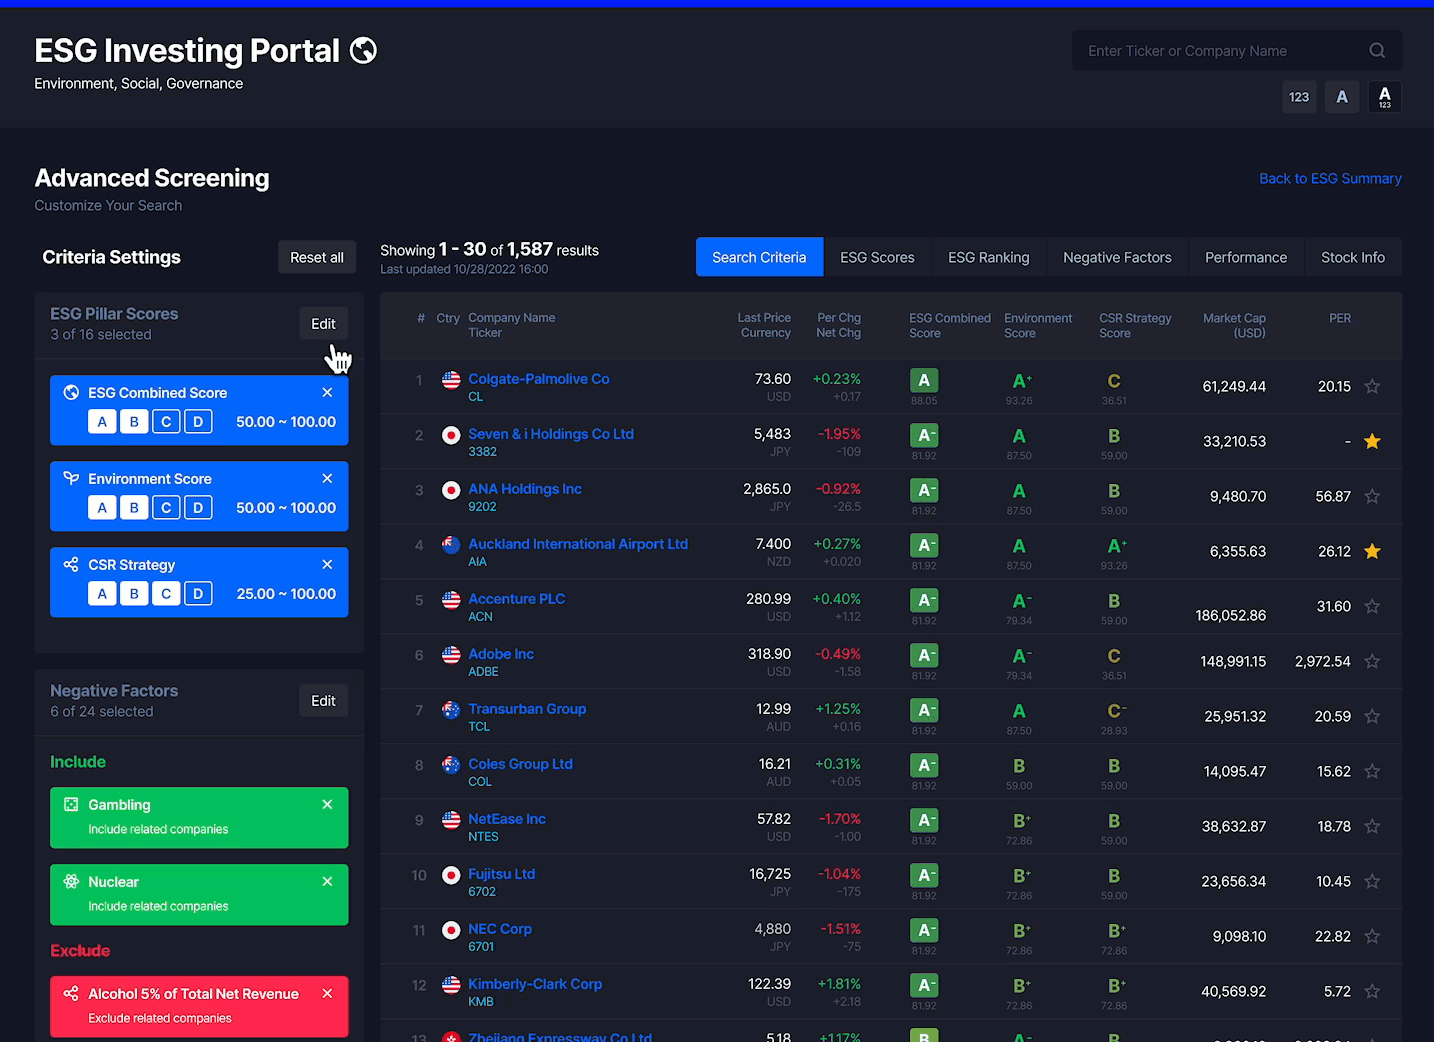Open Colgate-Palmolive Co company link

coord(539,378)
